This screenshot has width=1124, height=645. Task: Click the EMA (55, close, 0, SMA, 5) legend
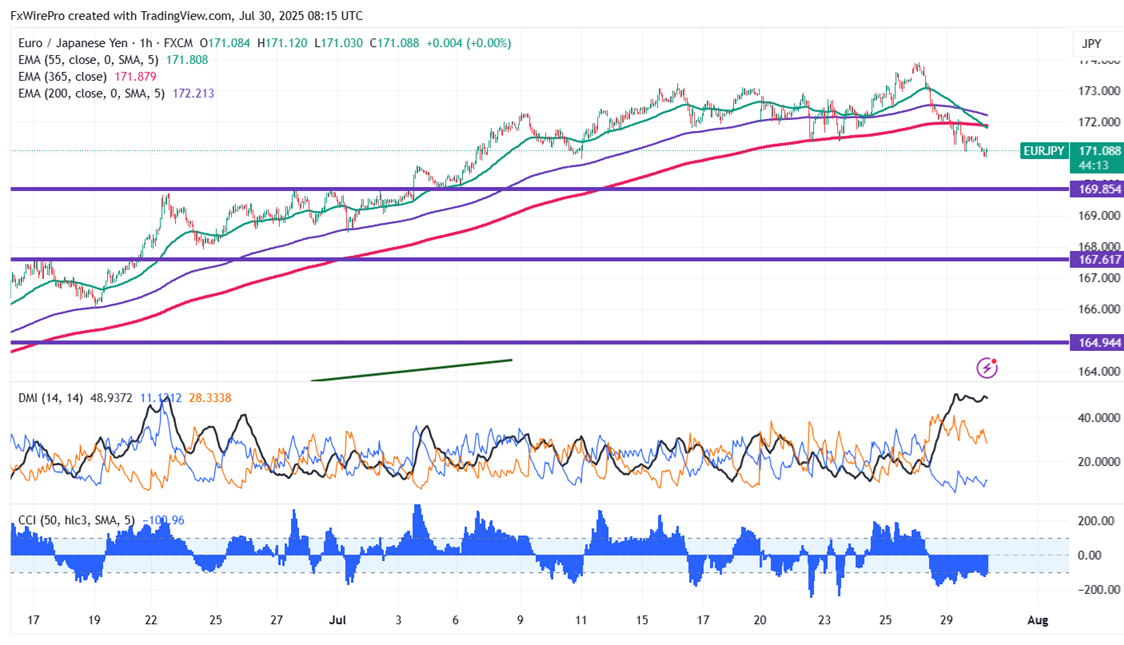[x=88, y=60]
